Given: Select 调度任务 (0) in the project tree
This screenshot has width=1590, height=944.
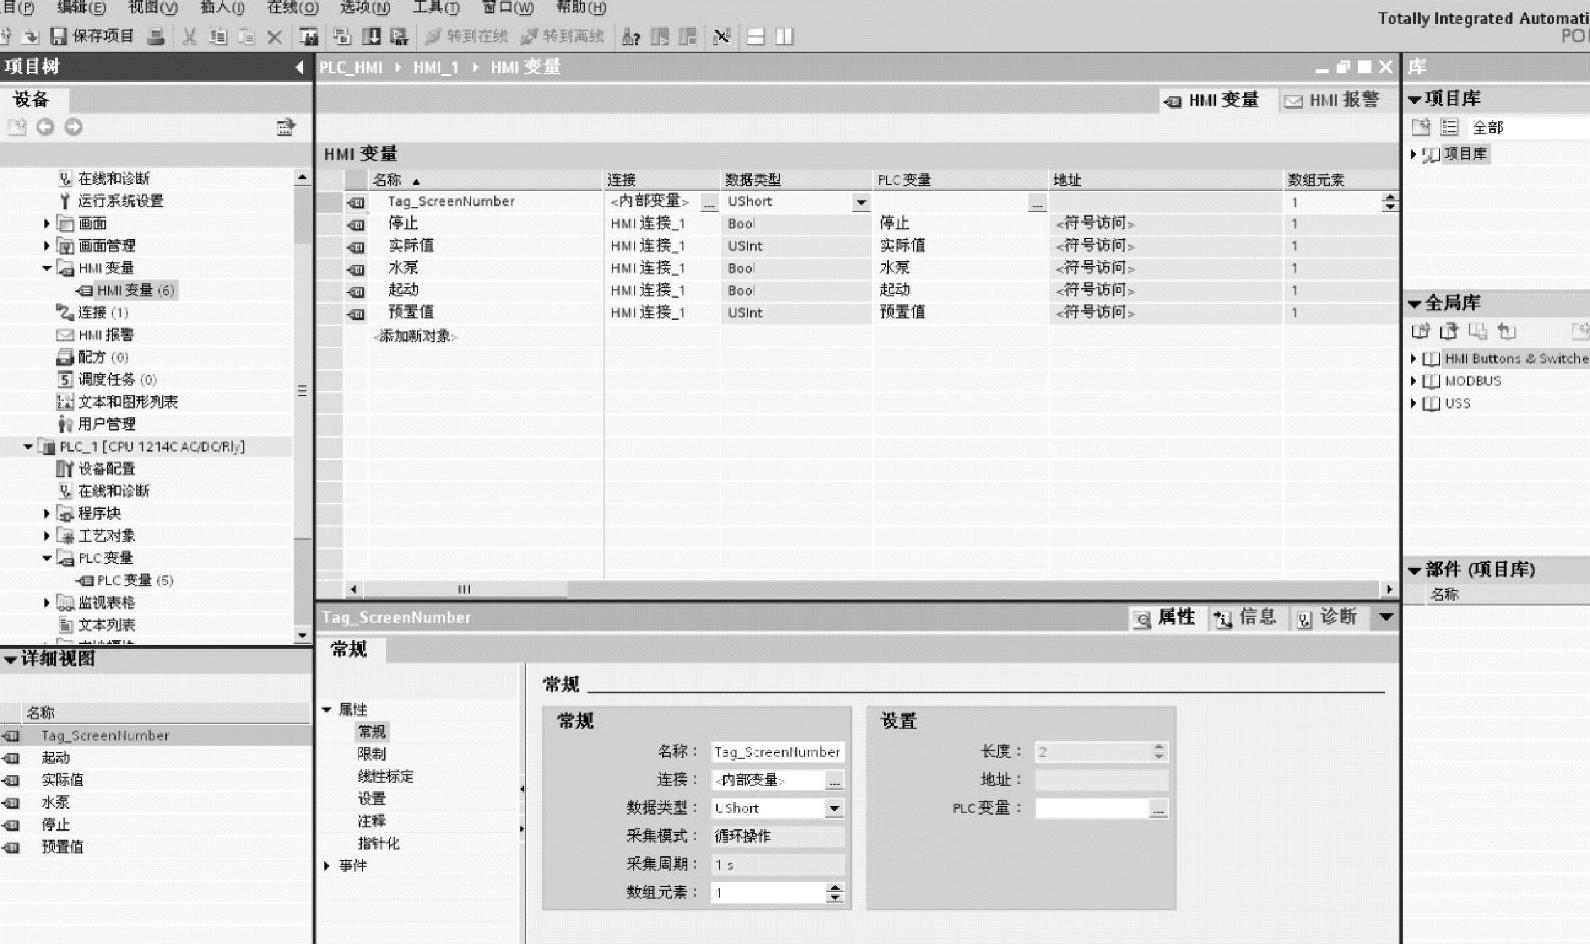Looking at the screenshot, I should click(x=118, y=379).
